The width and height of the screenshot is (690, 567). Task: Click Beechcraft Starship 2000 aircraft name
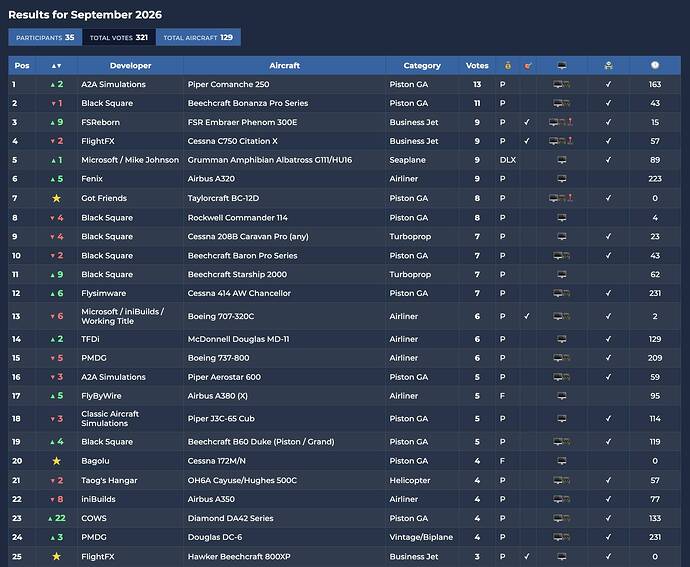[237, 274]
